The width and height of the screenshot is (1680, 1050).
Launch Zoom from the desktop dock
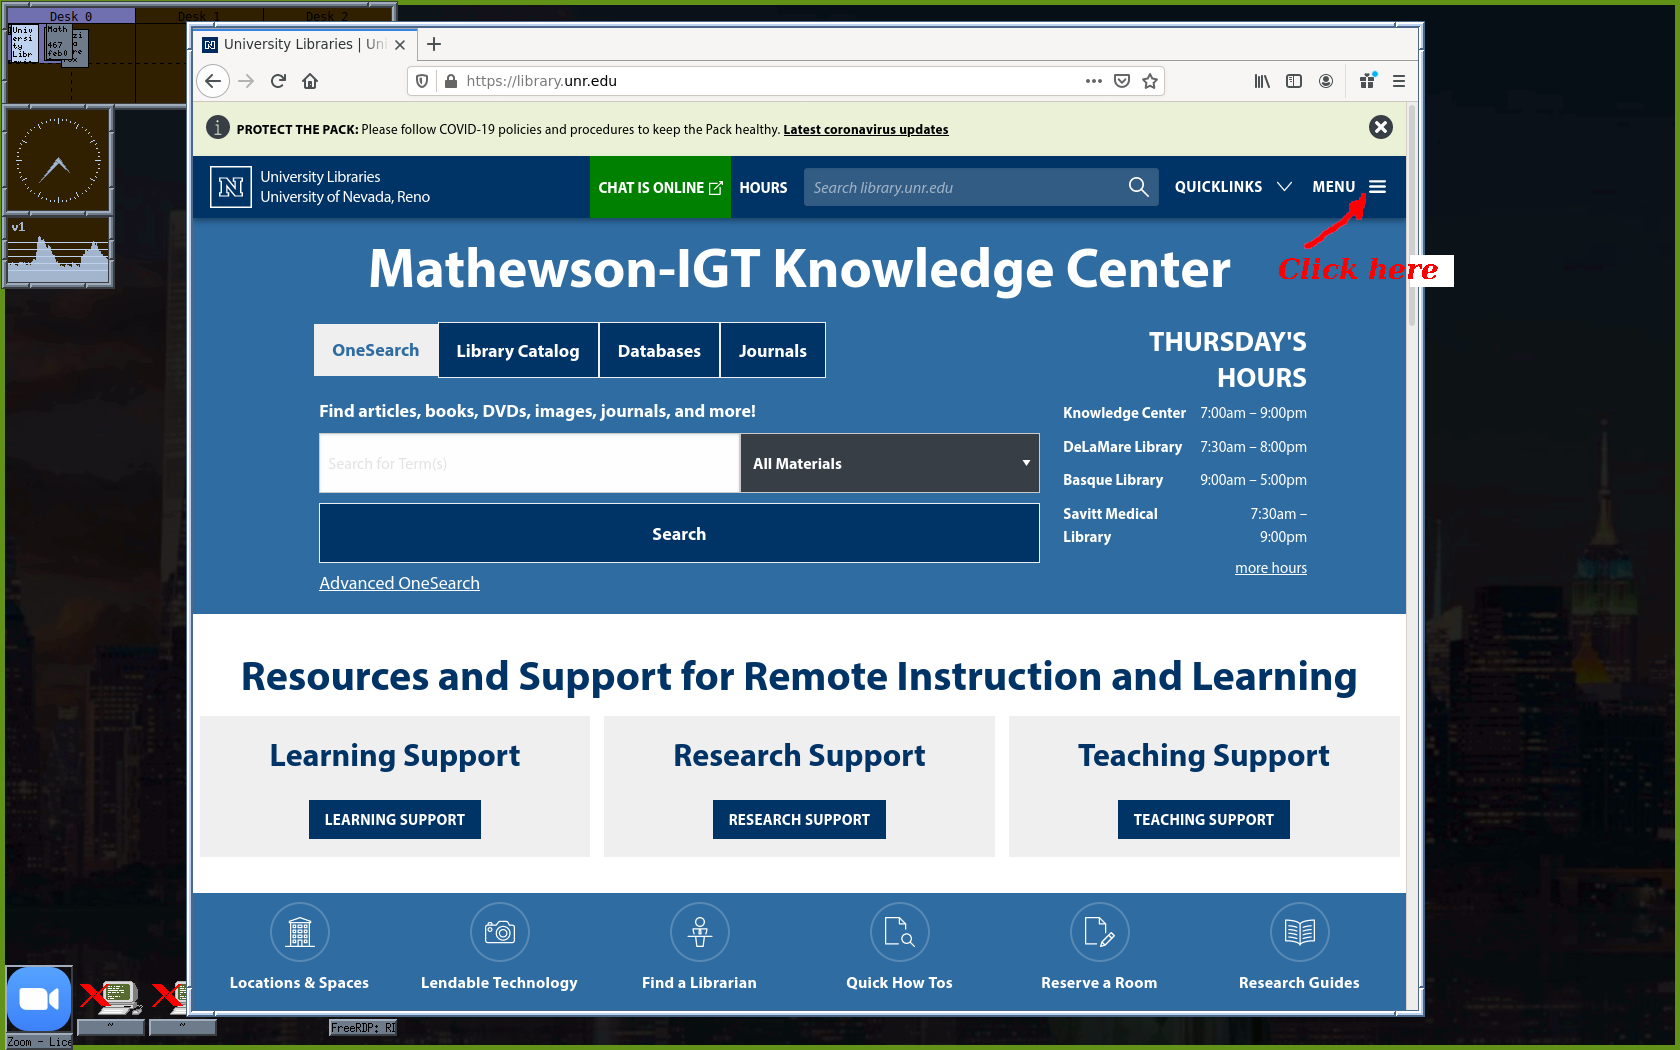(x=39, y=998)
